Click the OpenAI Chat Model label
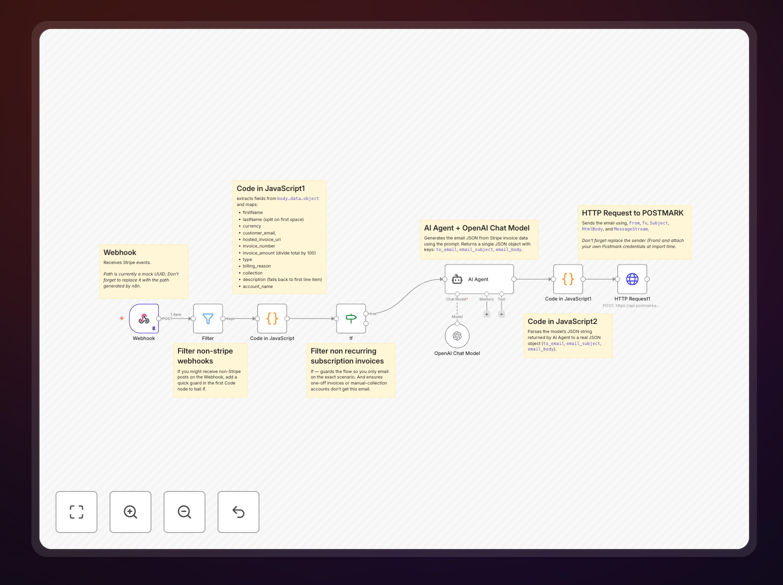Viewport: 783px width, 585px height. point(457,353)
